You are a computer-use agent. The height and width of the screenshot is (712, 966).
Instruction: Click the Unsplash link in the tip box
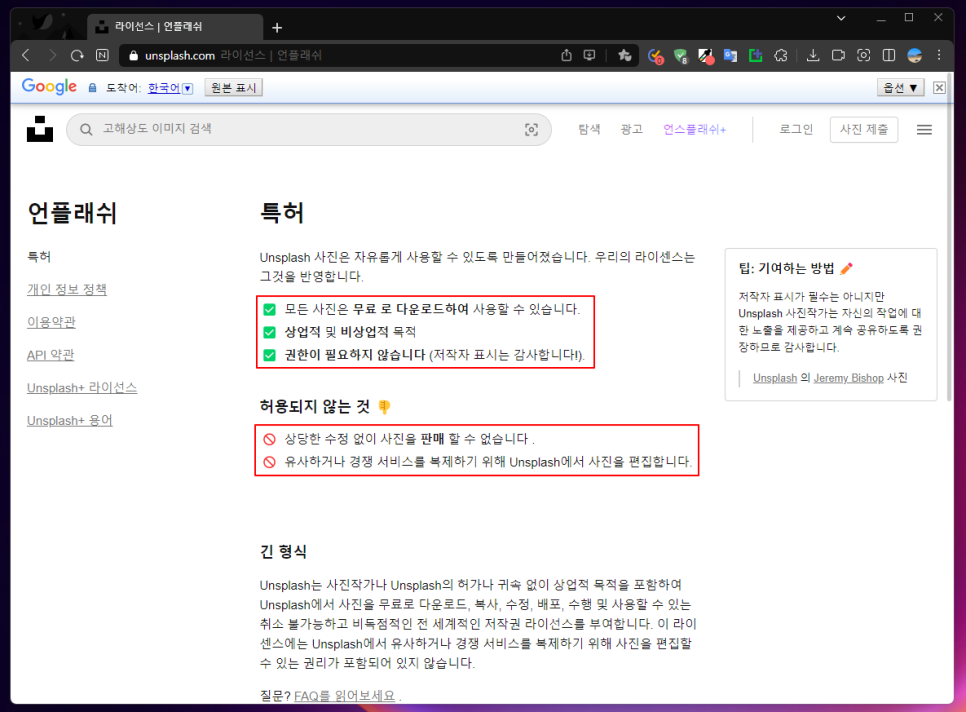[x=775, y=378]
